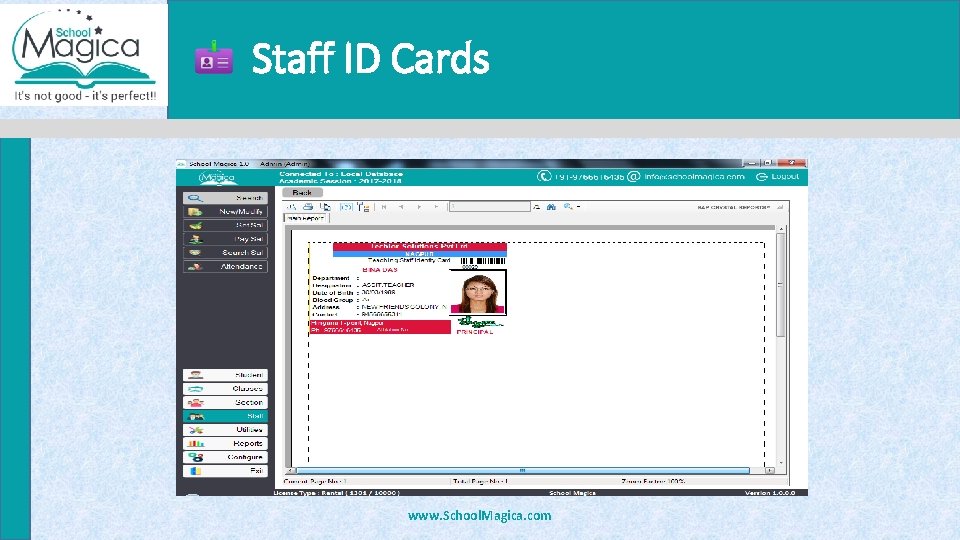Image resolution: width=960 pixels, height=540 pixels.
Task: Click the SAP Crystal Reports logo text
Action: click(x=733, y=208)
